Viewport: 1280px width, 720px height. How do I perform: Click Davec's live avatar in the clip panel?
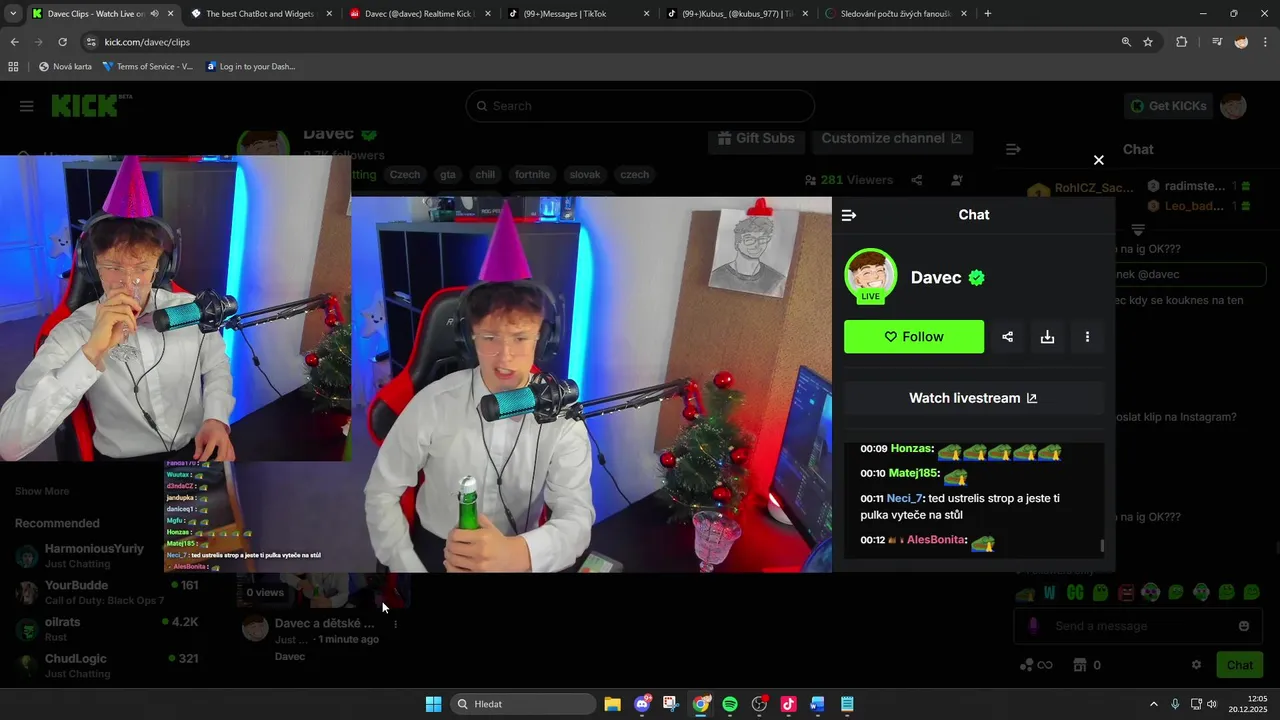pyautogui.click(x=871, y=276)
